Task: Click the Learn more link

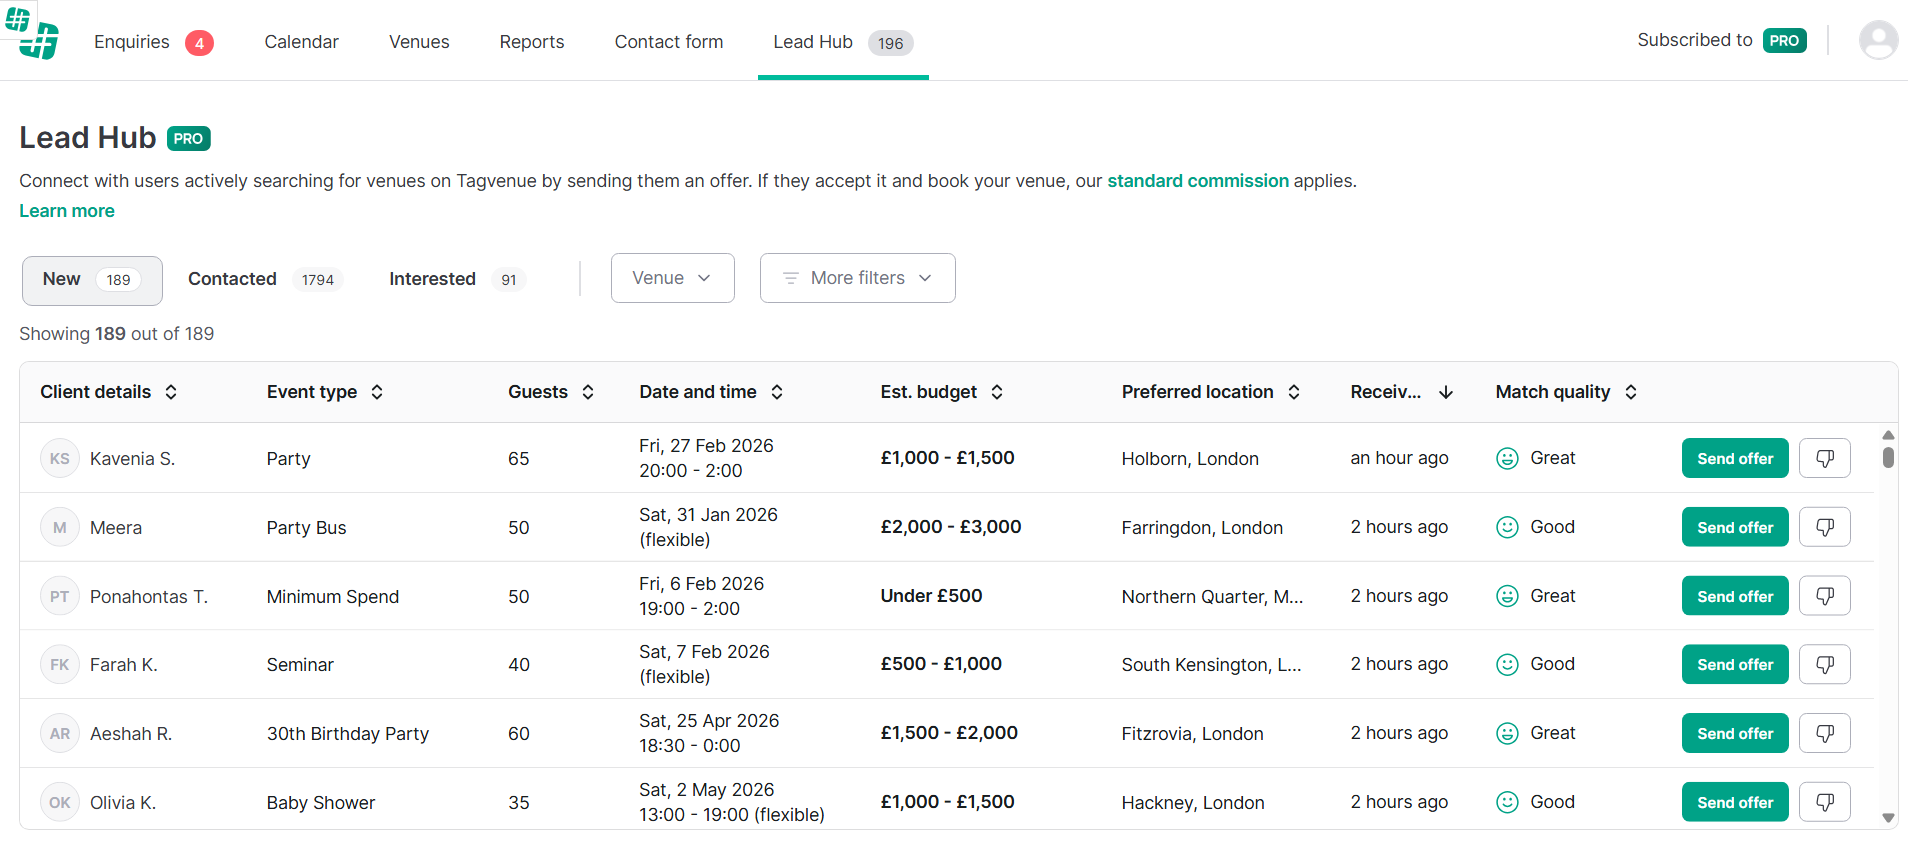Action: pyautogui.click(x=67, y=211)
